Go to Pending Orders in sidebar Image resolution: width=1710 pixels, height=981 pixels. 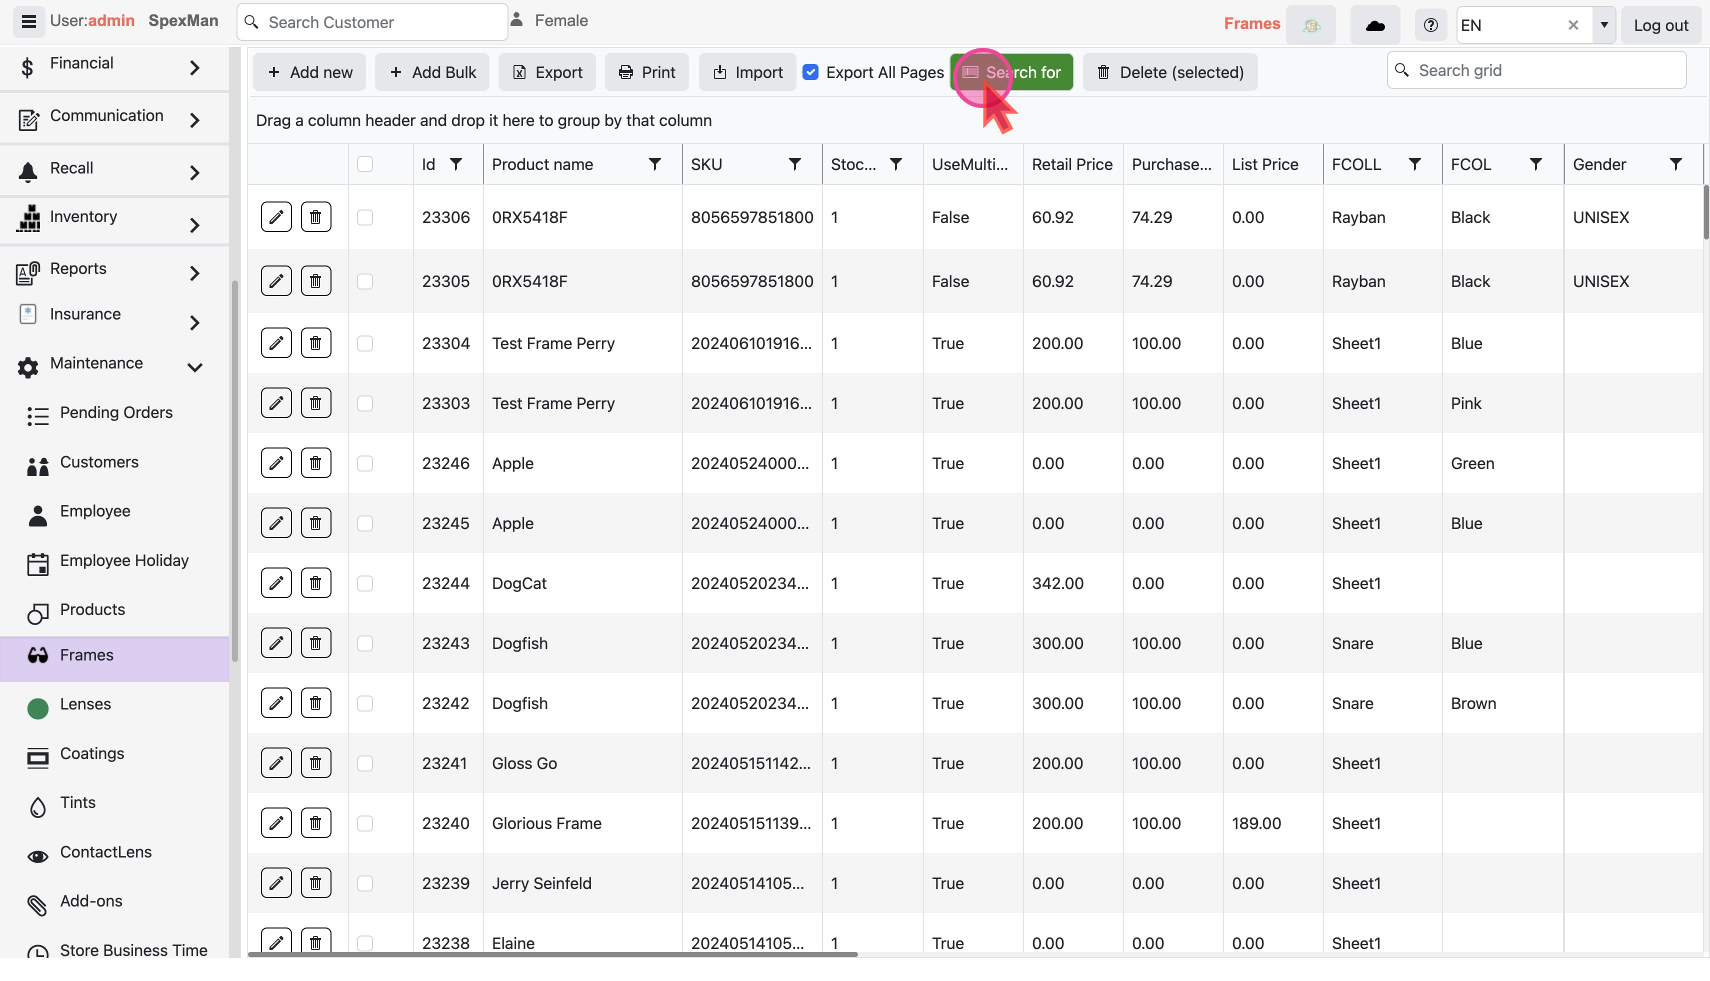coord(116,412)
